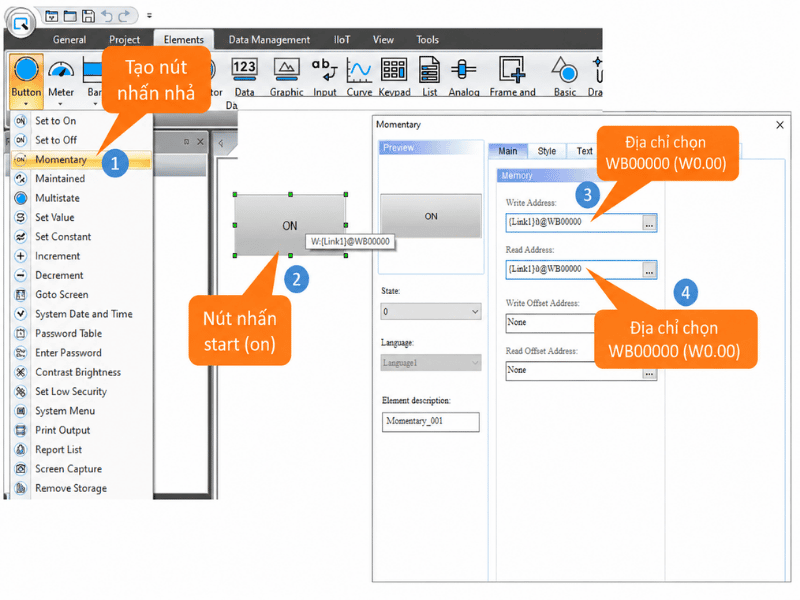Choose the Graphic element icon

[286, 78]
